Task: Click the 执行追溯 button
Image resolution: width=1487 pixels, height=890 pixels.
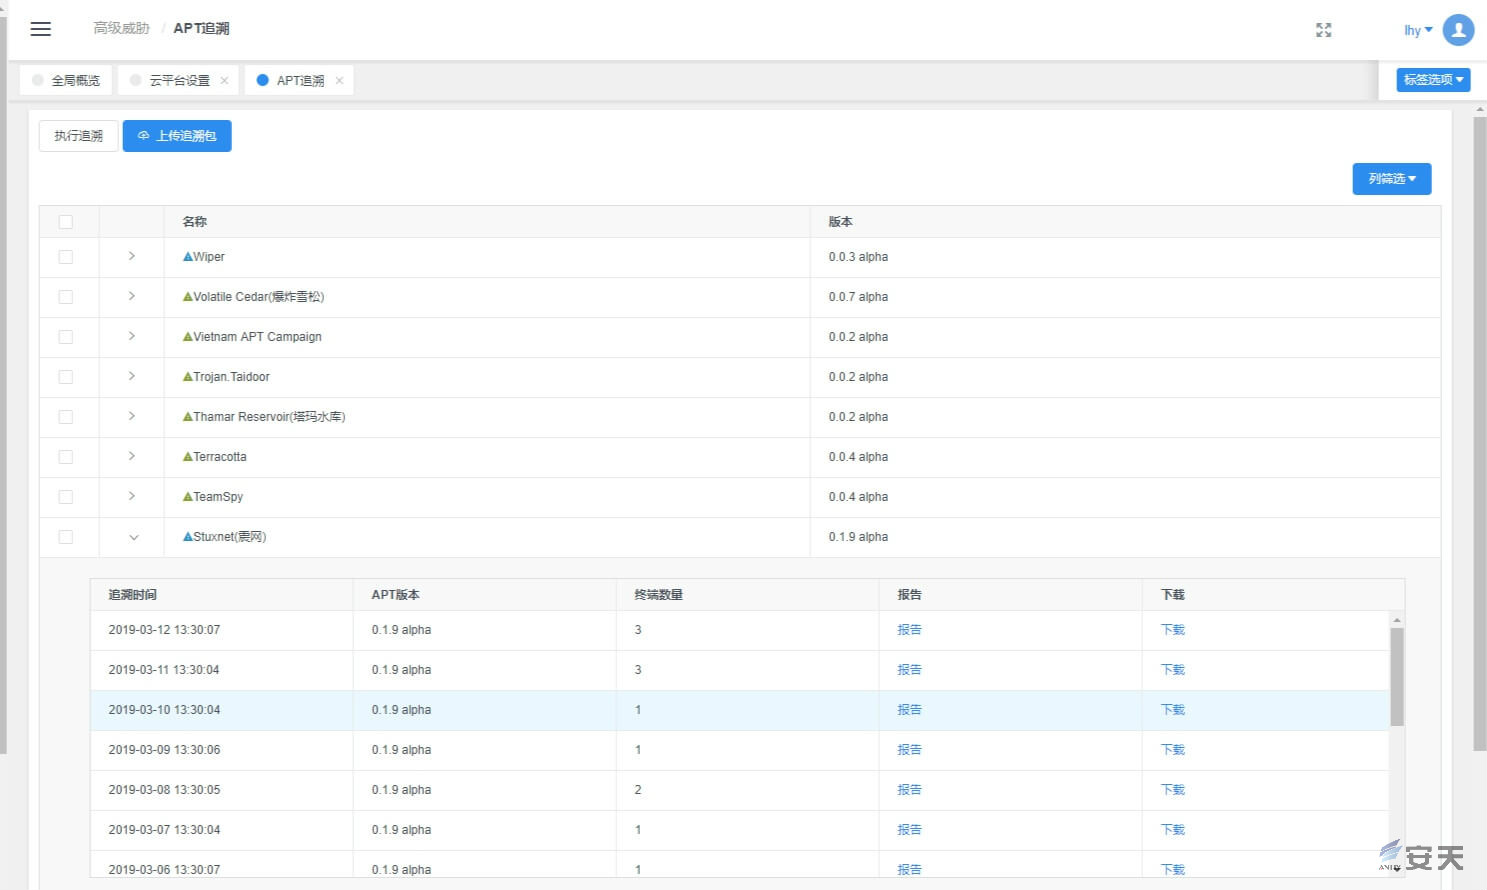Action: [x=79, y=136]
